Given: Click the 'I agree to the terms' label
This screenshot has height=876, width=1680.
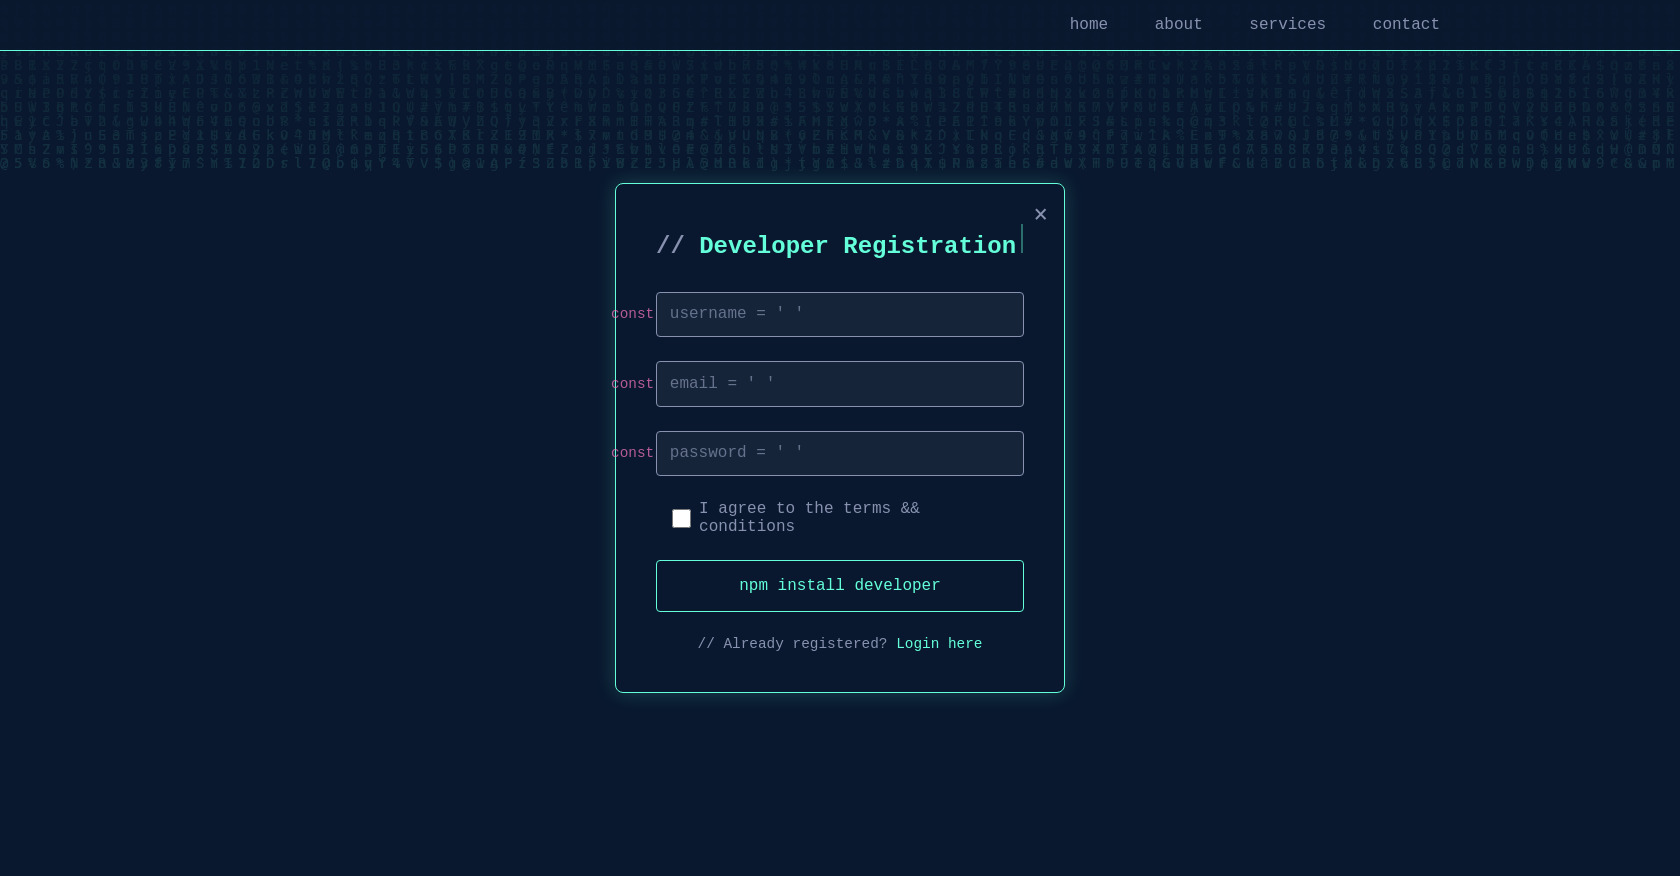Looking at the screenshot, I should point(808,517).
